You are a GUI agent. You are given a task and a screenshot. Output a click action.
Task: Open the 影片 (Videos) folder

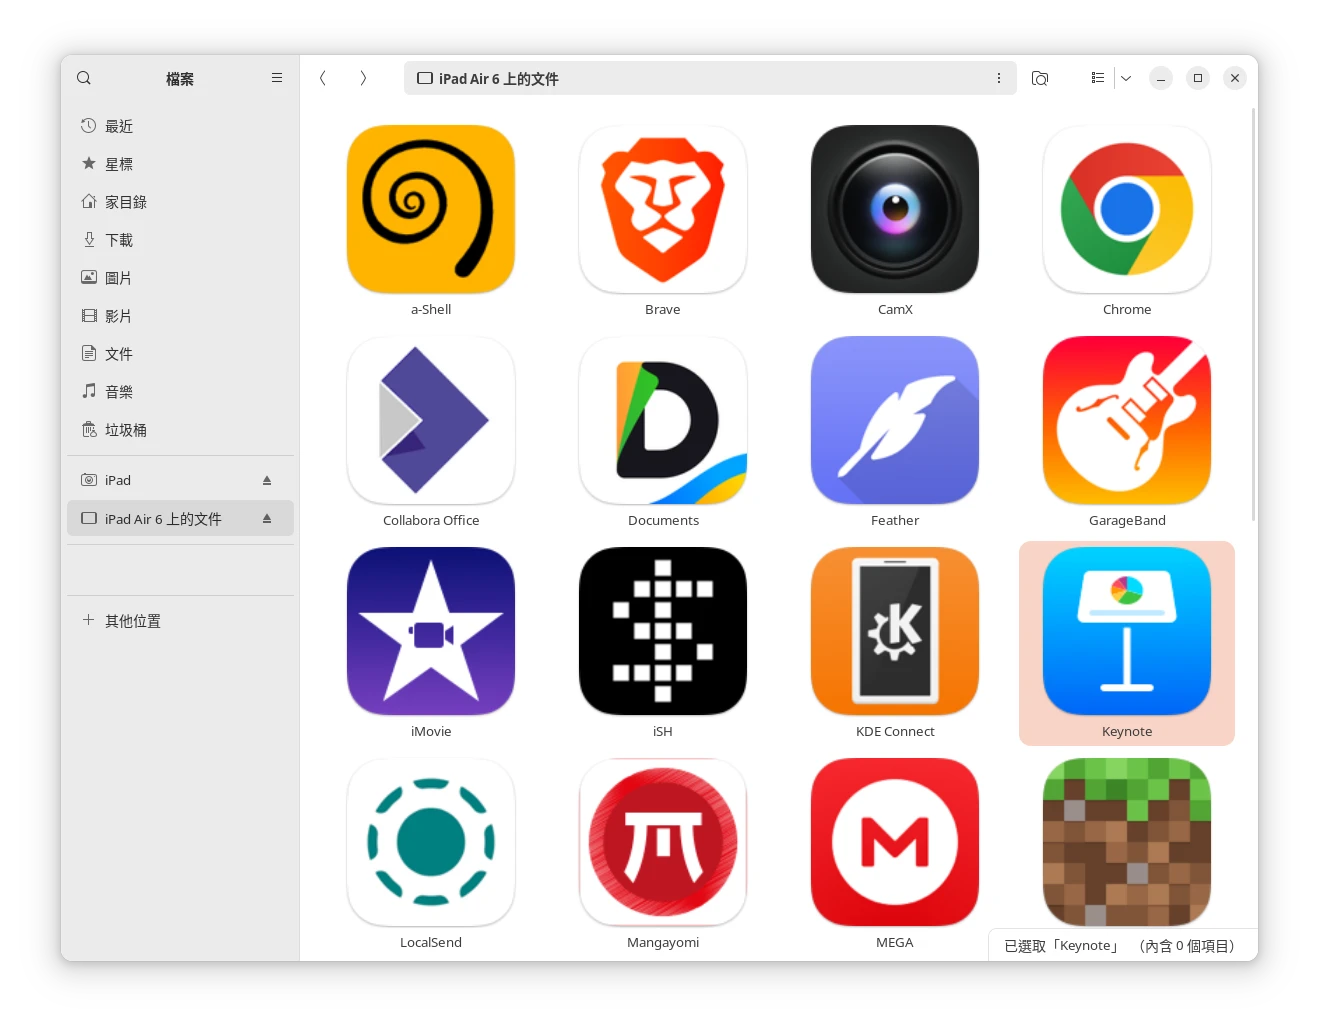180,316
